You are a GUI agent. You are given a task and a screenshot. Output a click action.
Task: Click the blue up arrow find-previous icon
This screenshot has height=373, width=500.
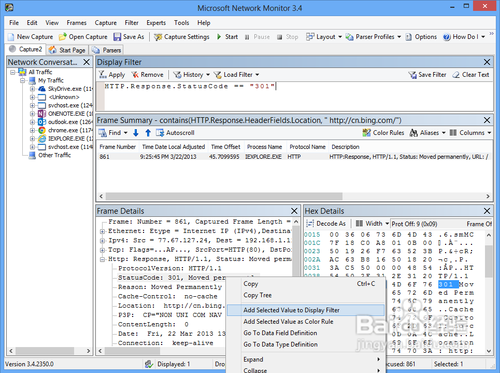pyautogui.click(x=148, y=133)
